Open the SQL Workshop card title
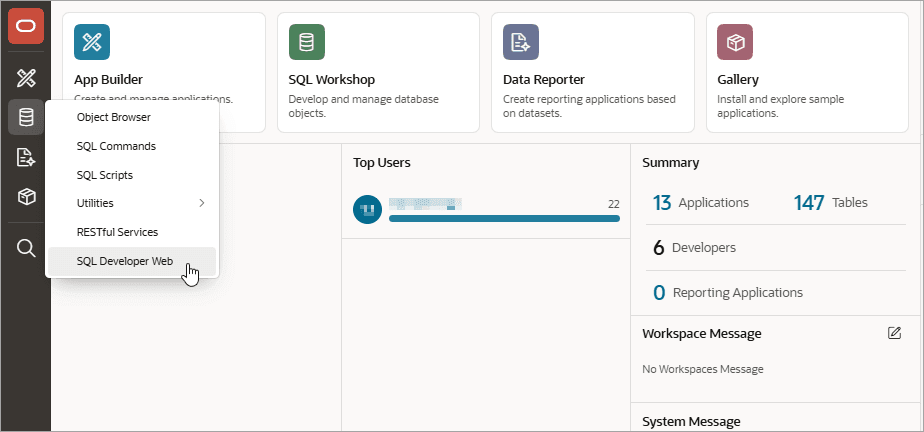The height and width of the screenshot is (432, 924). (x=332, y=80)
